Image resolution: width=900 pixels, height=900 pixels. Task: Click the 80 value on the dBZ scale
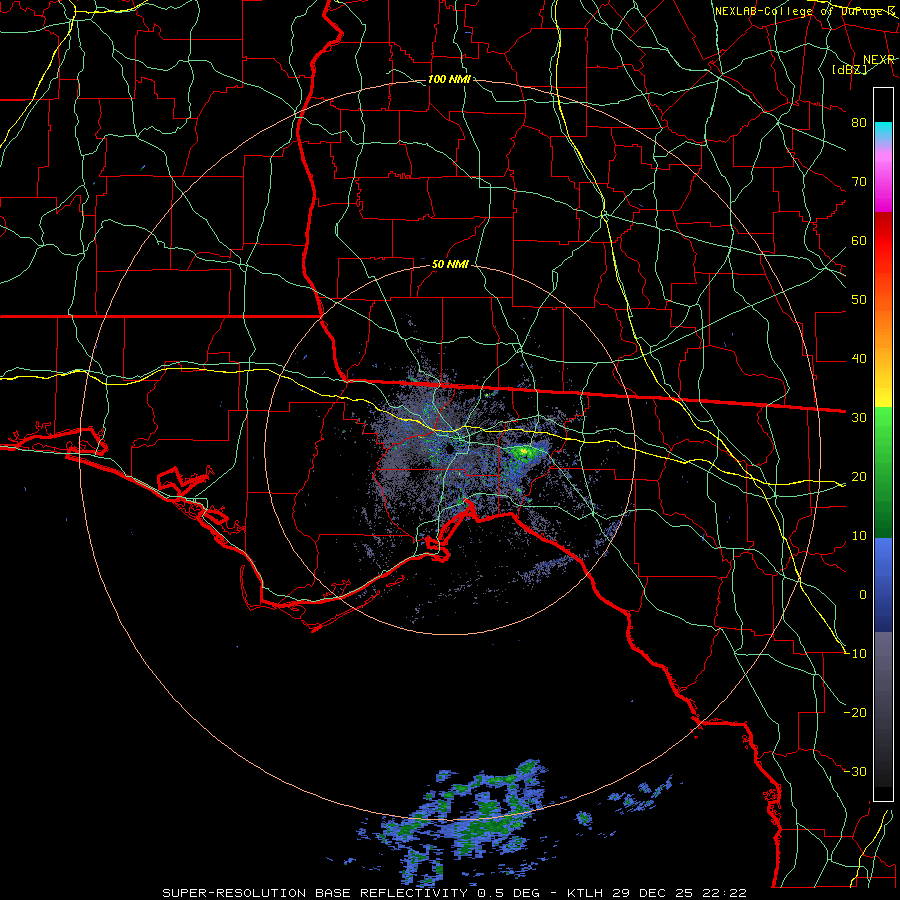859,122
